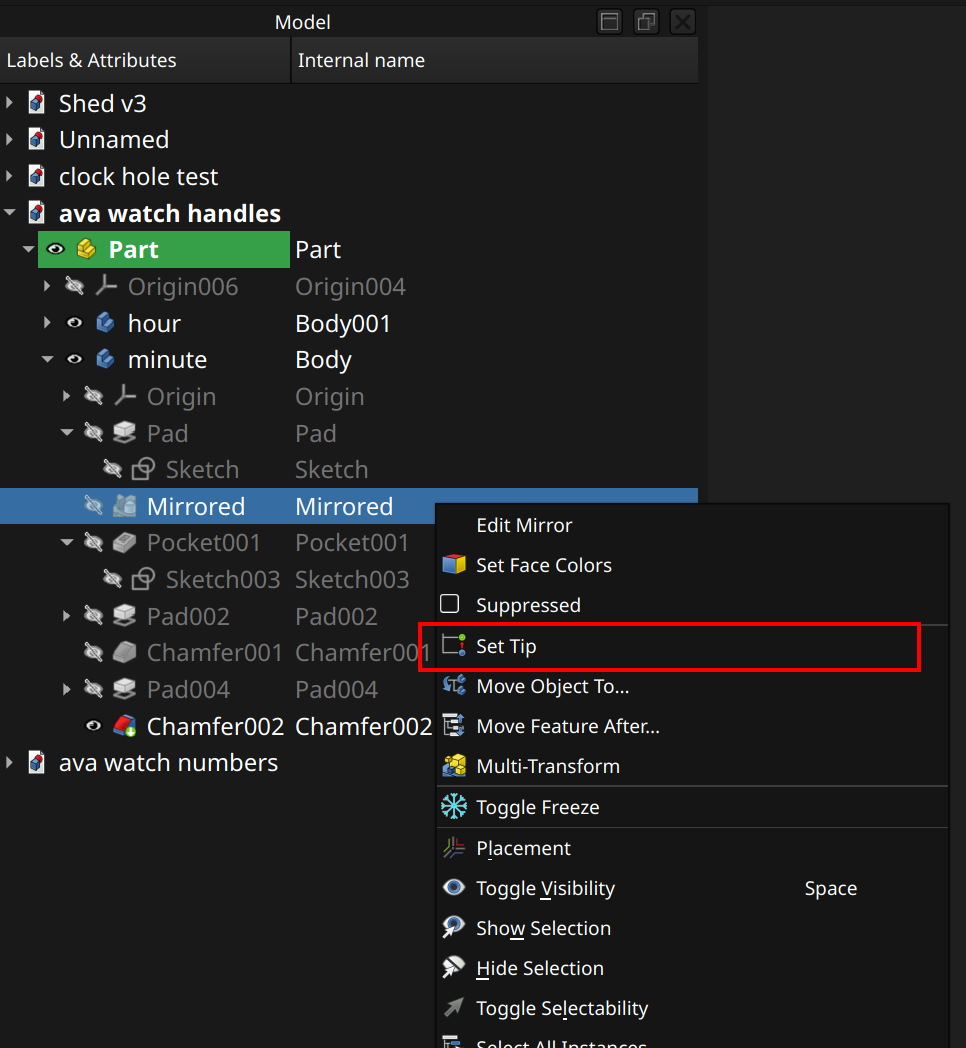The width and height of the screenshot is (966, 1048).
Task: Expand the Shed v3 document
Action: coord(9,103)
